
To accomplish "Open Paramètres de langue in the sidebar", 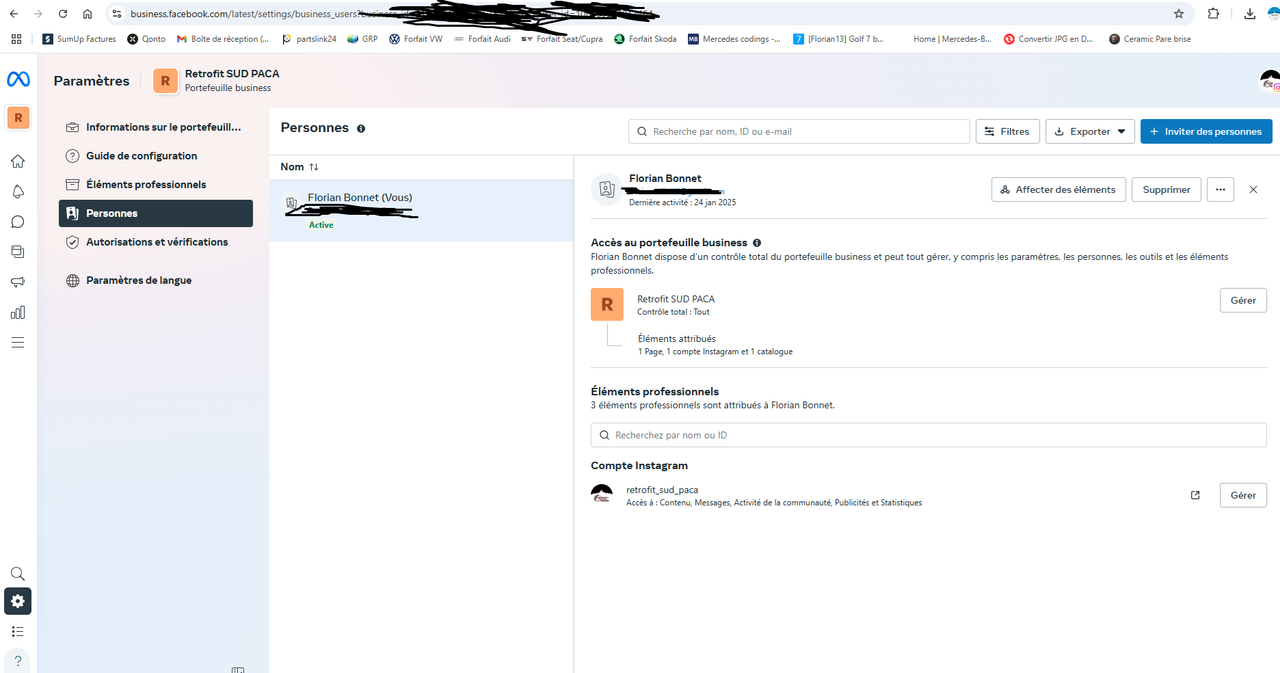I will click(156, 281).
